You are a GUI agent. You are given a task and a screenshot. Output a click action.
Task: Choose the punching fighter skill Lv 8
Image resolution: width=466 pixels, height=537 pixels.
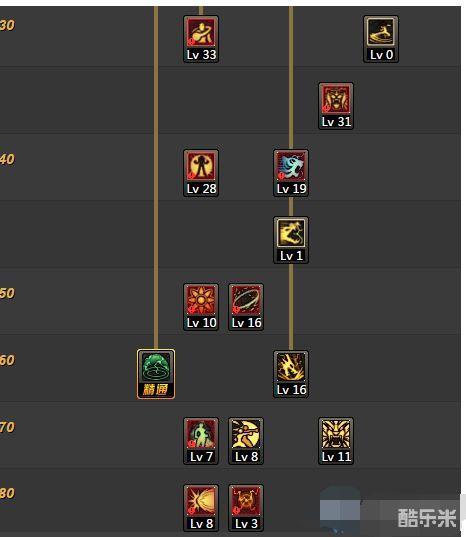coord(246,441)
